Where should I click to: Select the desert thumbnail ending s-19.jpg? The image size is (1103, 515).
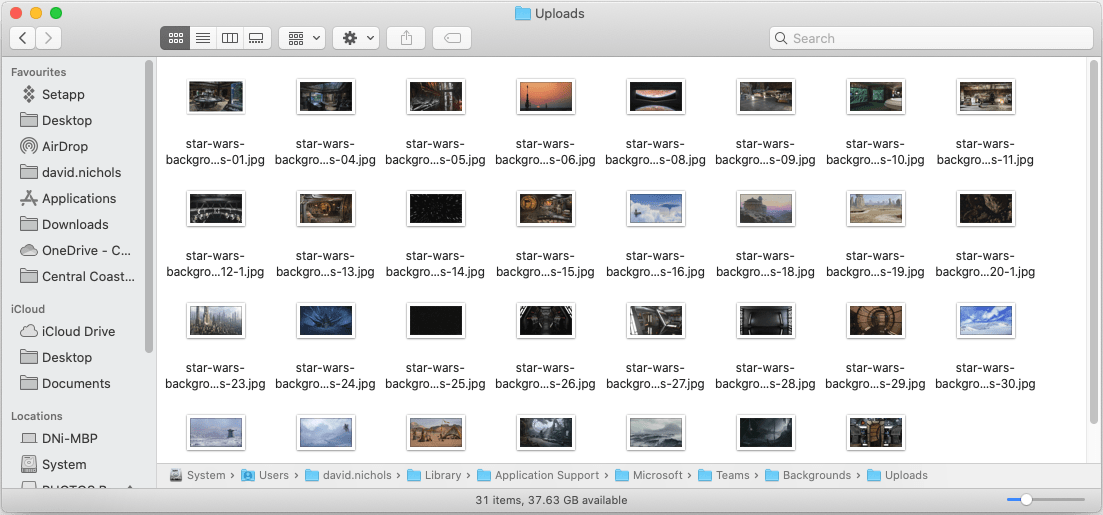tap(876, 209)
